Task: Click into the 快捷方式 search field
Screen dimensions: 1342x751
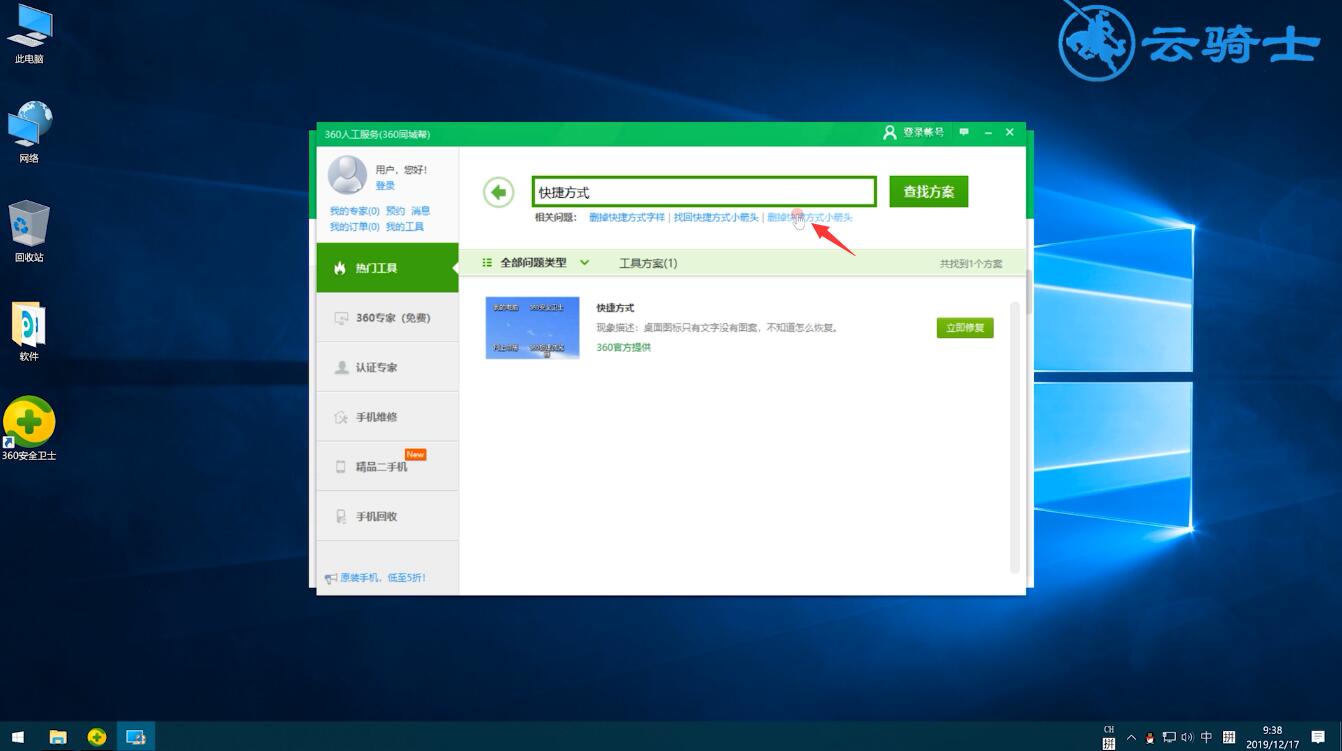Action: click(x=704, y=192)
